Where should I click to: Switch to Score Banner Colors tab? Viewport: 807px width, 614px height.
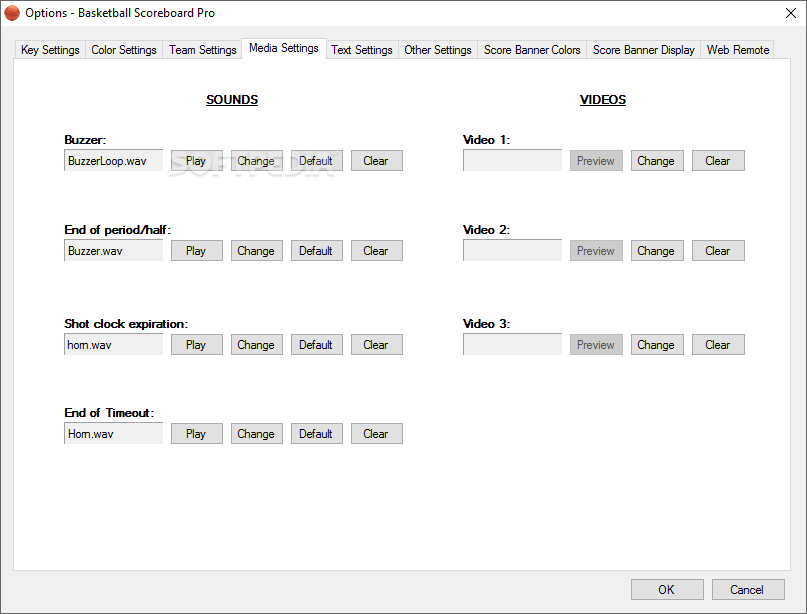click(532, 50)
